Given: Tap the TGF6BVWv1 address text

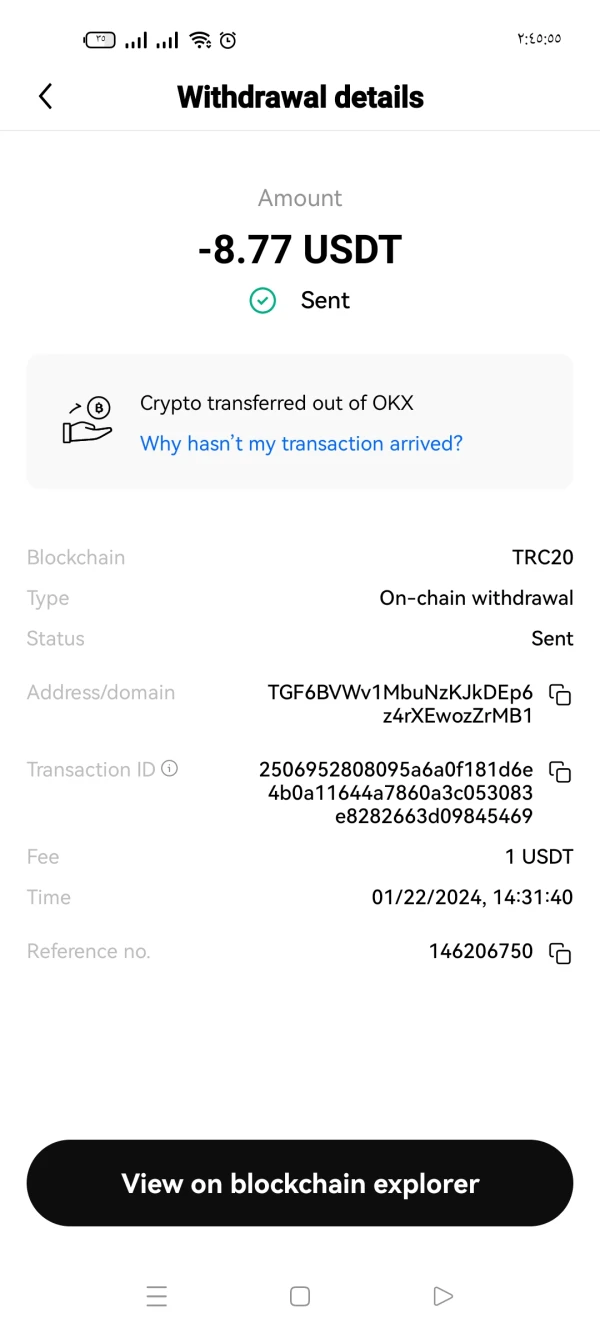Looking at the screenshot, I should tap(400, 704).
